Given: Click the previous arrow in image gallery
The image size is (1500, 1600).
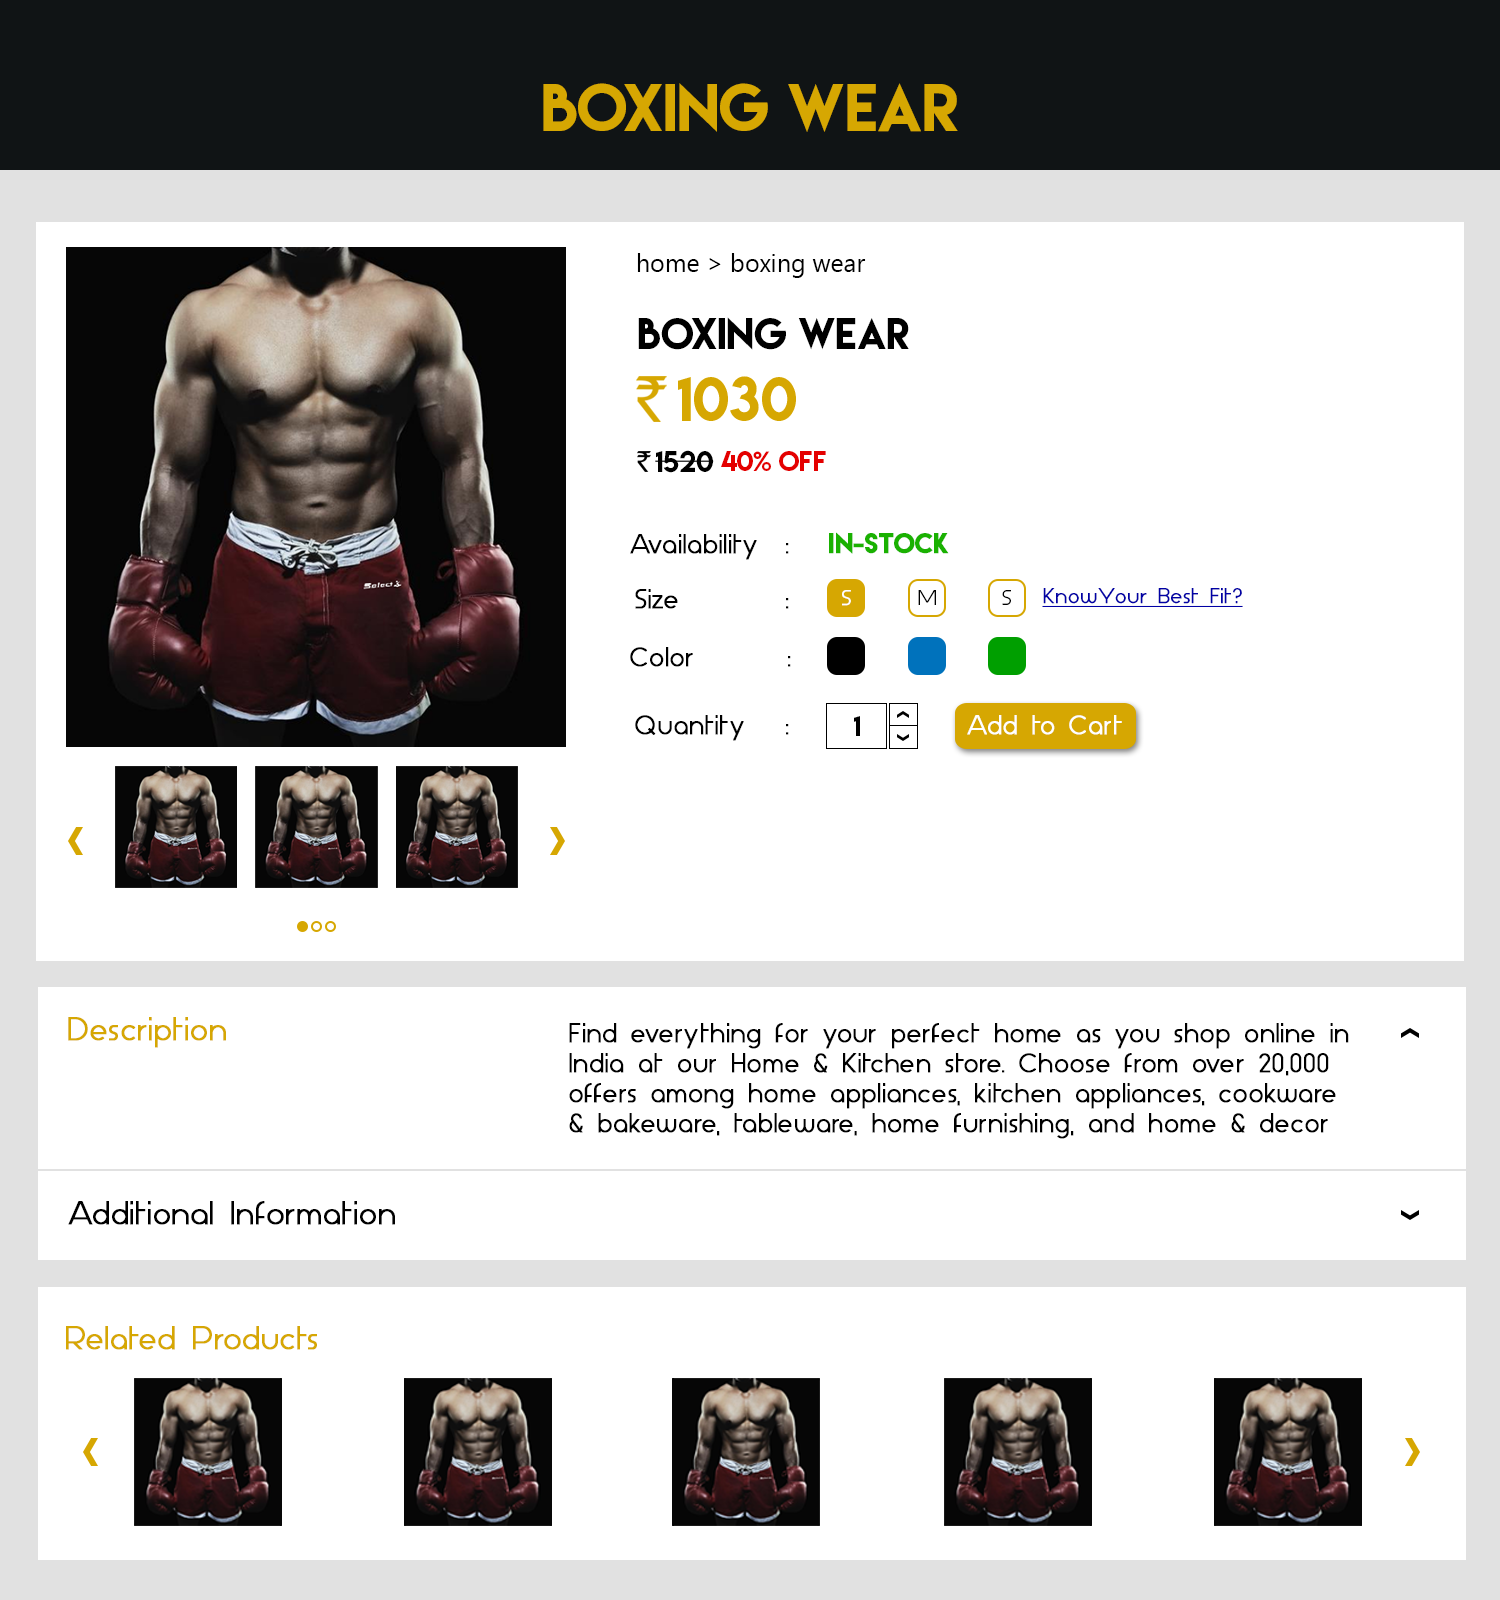Looking at the screenshot, I should 75,840.
